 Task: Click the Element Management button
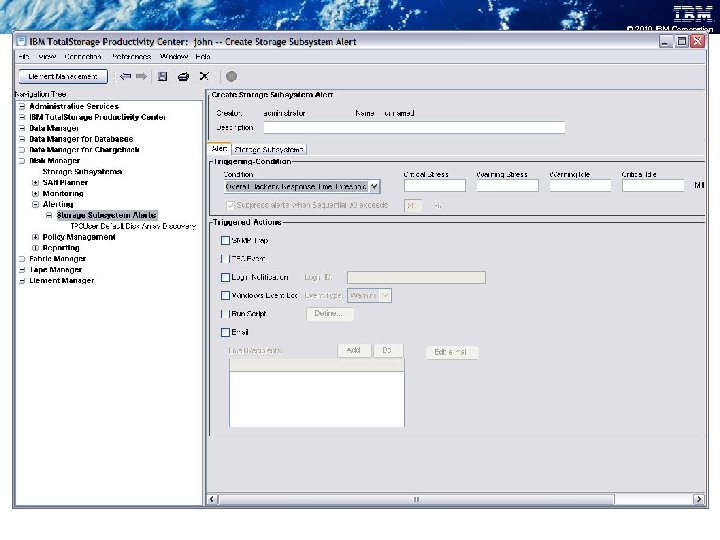[62, 76]
